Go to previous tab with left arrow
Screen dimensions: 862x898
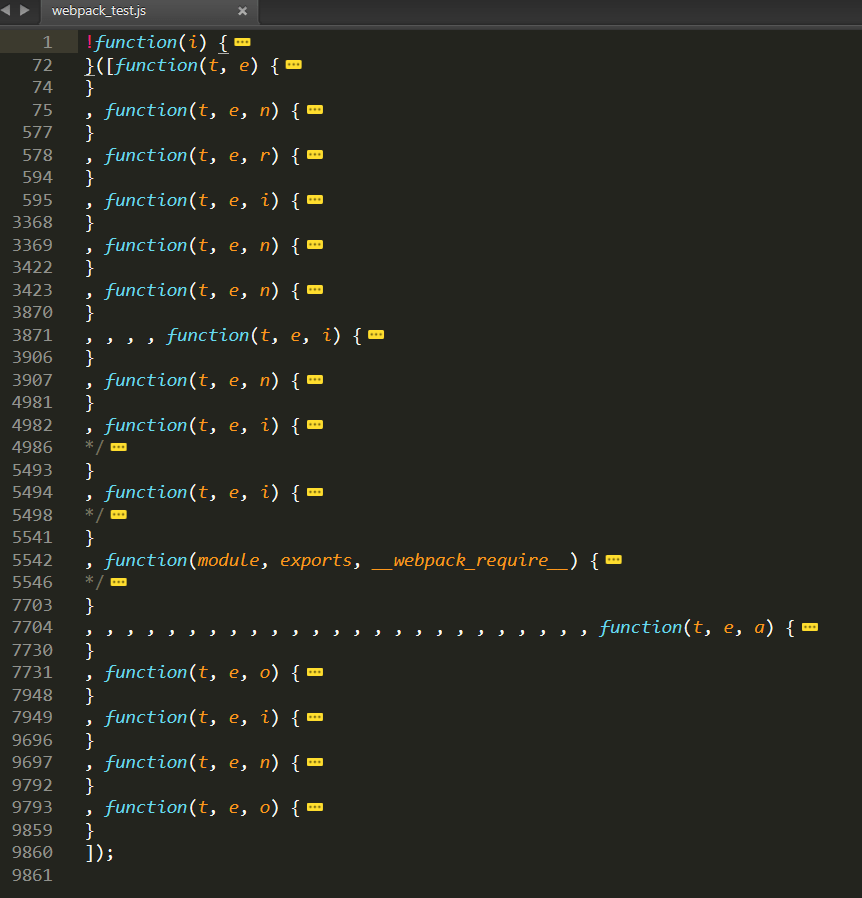pyautogui.click(x=6, y=10)
